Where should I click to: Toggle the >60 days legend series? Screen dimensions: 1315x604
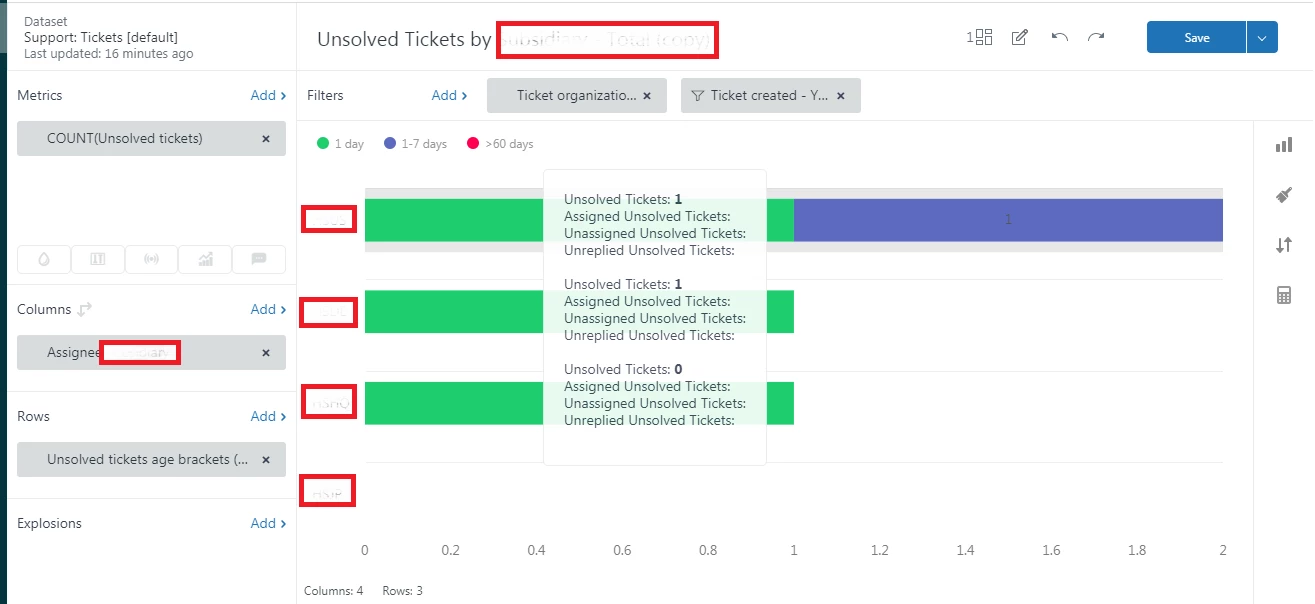[500, 144]
